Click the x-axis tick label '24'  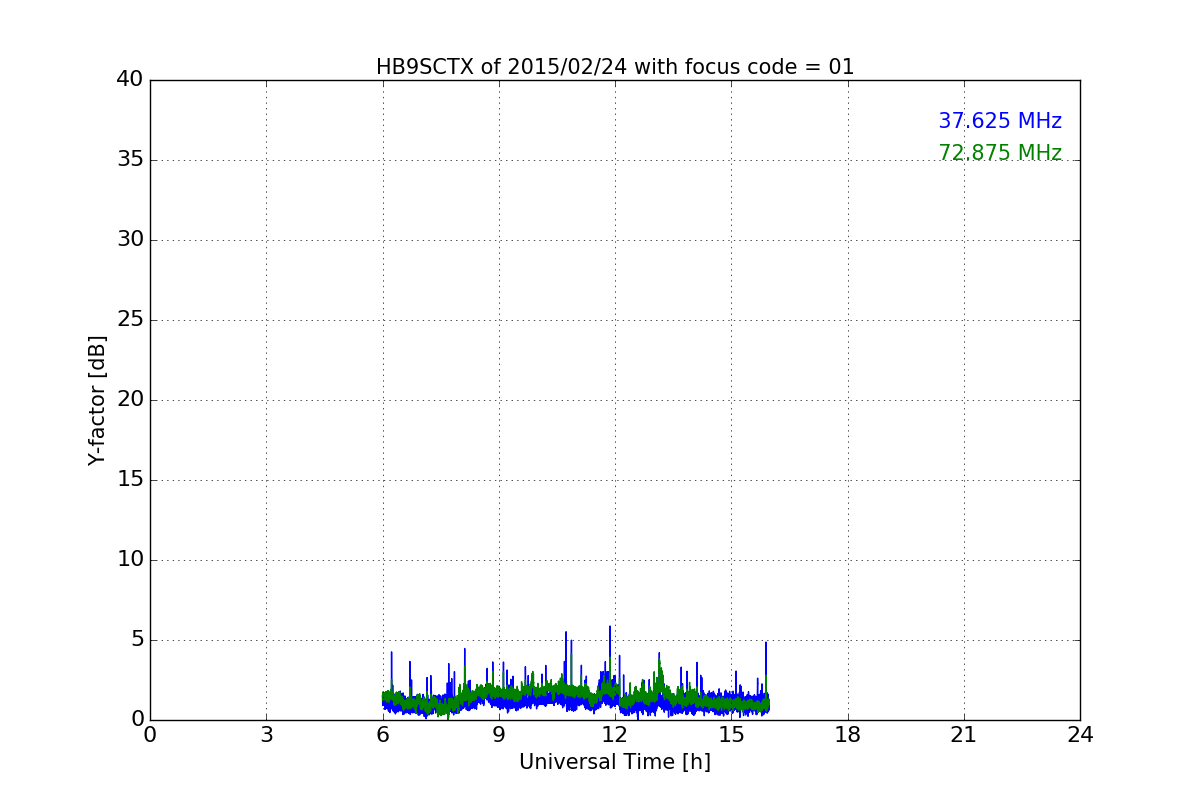click(1080, 735)
